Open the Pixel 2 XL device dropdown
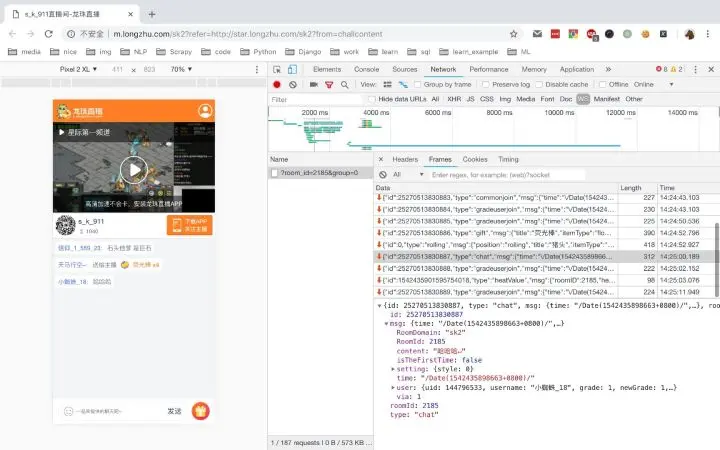 pos(78,69)
